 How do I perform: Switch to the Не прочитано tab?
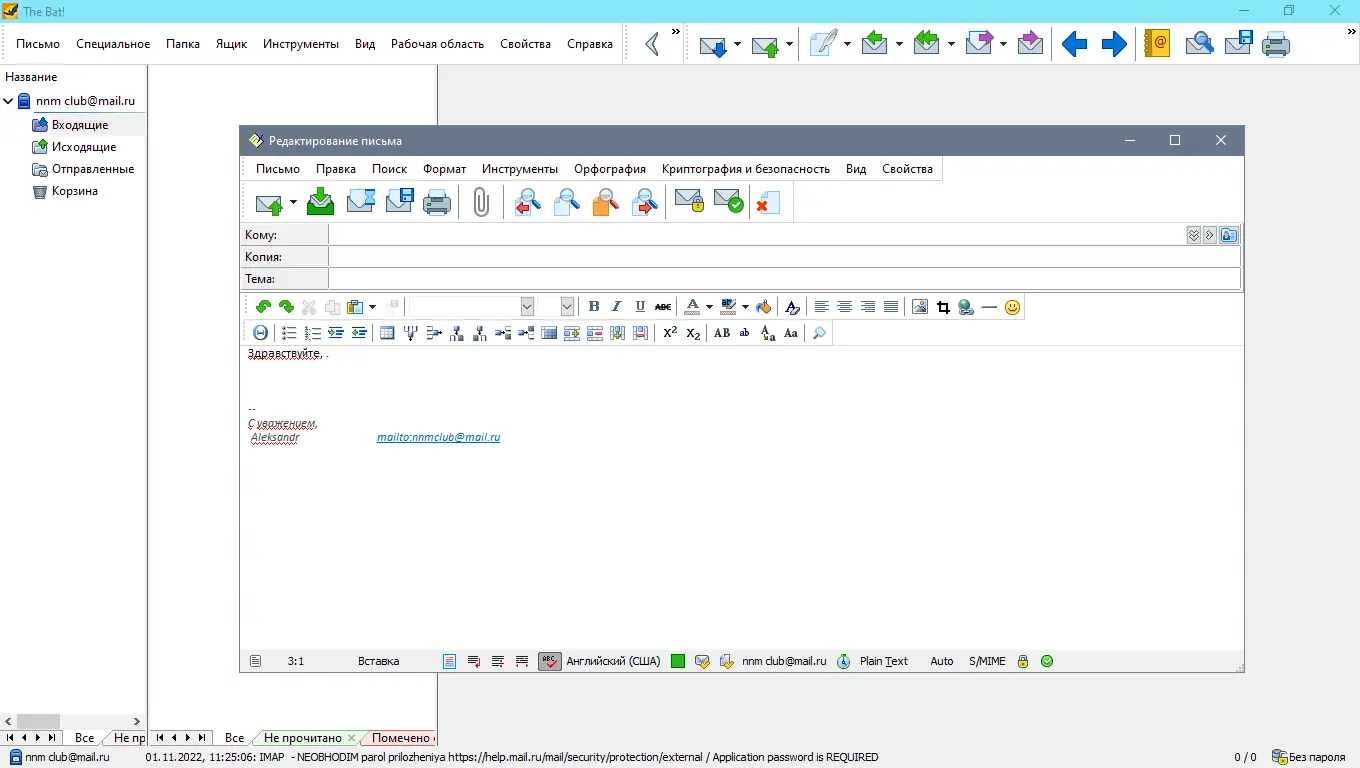[303, 738]
